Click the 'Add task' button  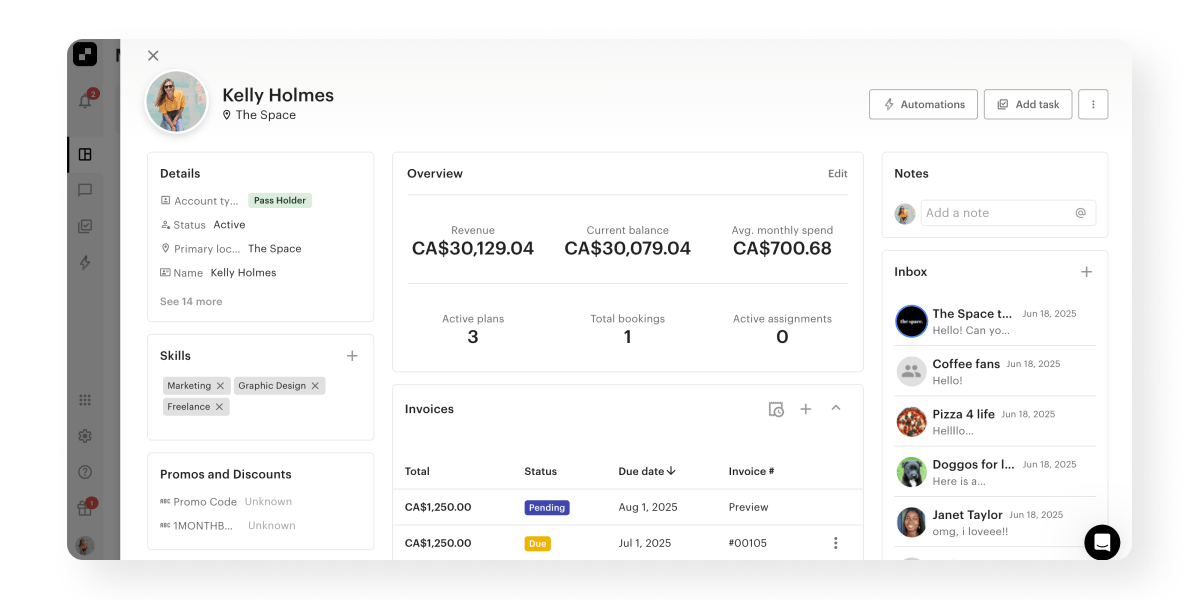(x=1027, y=104)
